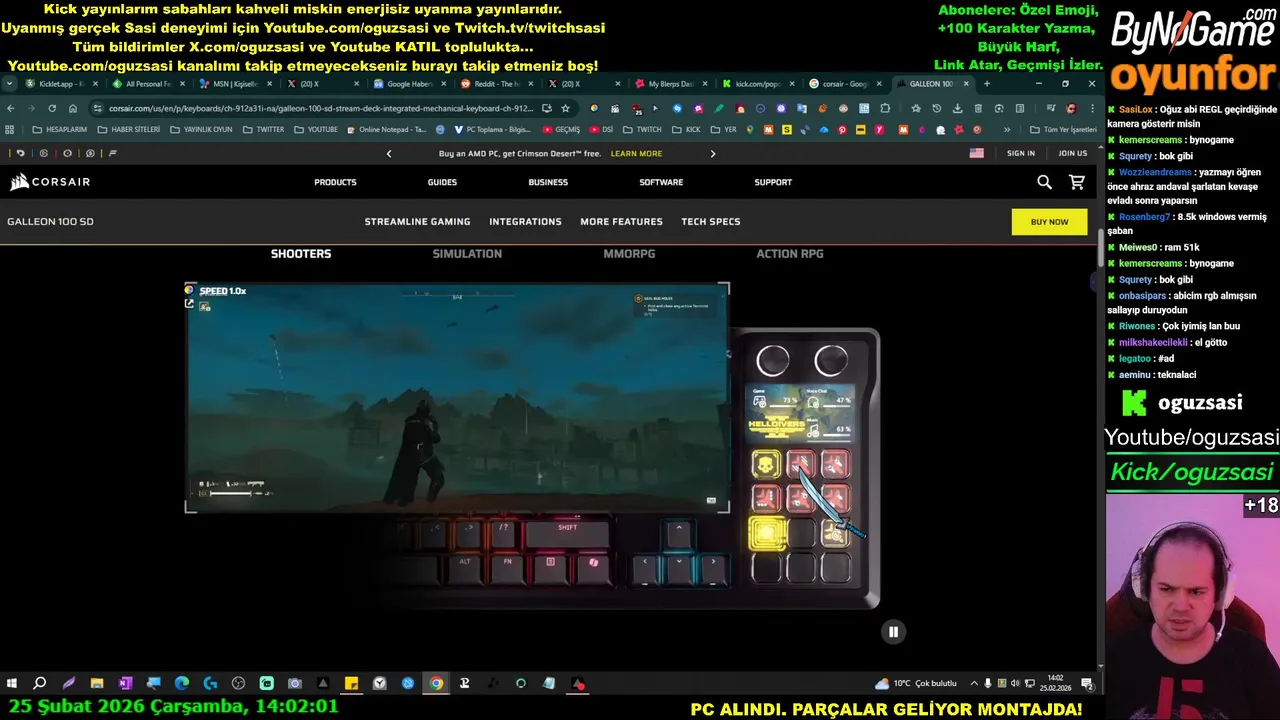
Task: Open YAYINLIK OYUN bookmark folder
Action: coord(201,129)
